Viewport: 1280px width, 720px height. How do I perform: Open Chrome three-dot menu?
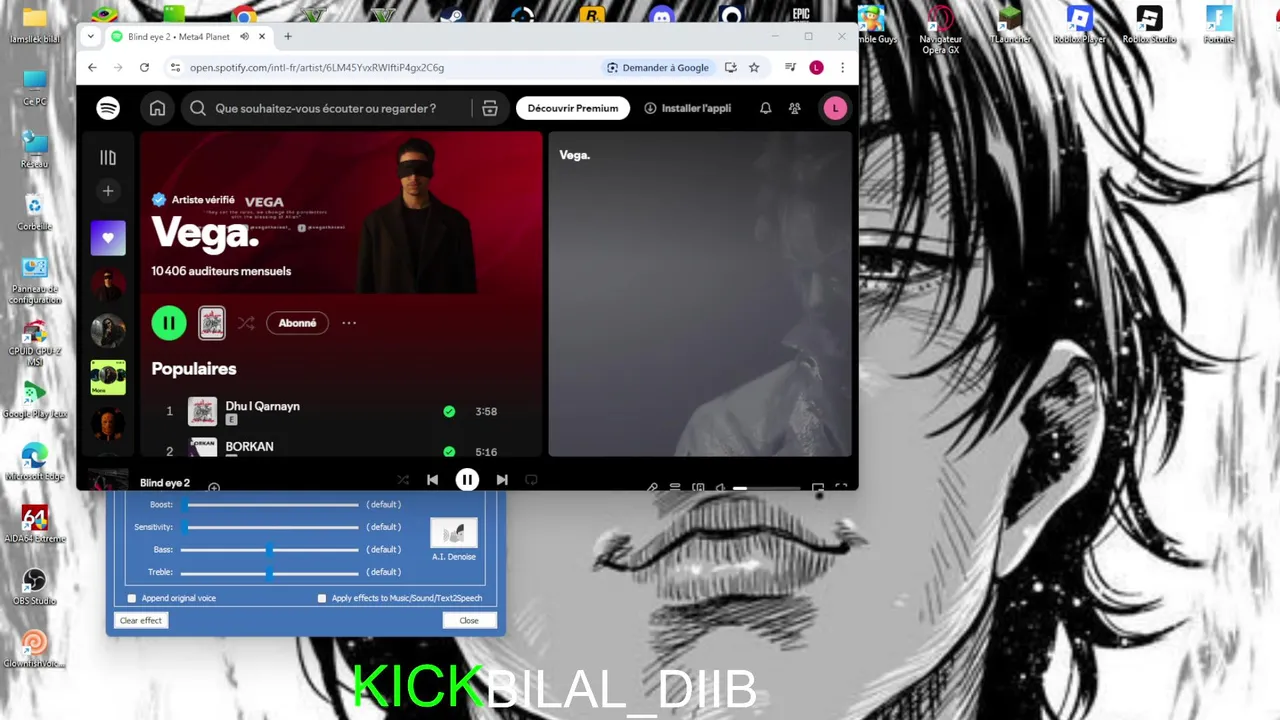842,67
